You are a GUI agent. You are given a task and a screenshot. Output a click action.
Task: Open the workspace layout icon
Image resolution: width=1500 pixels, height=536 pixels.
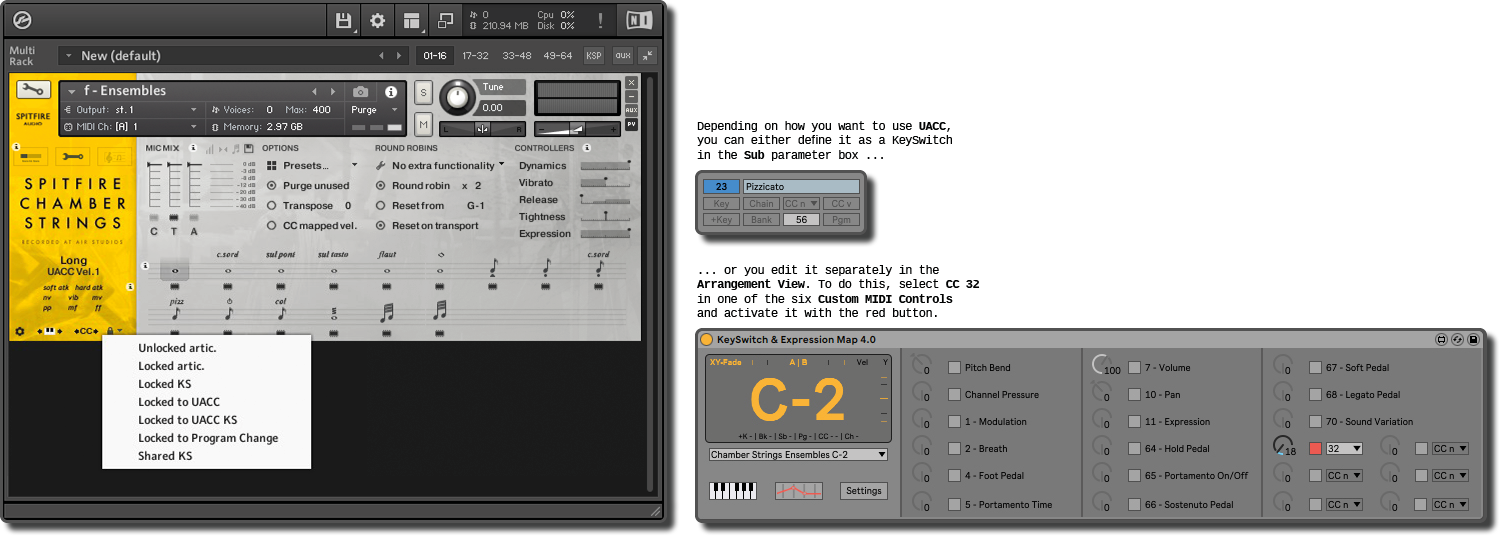(x=412, y=20)
